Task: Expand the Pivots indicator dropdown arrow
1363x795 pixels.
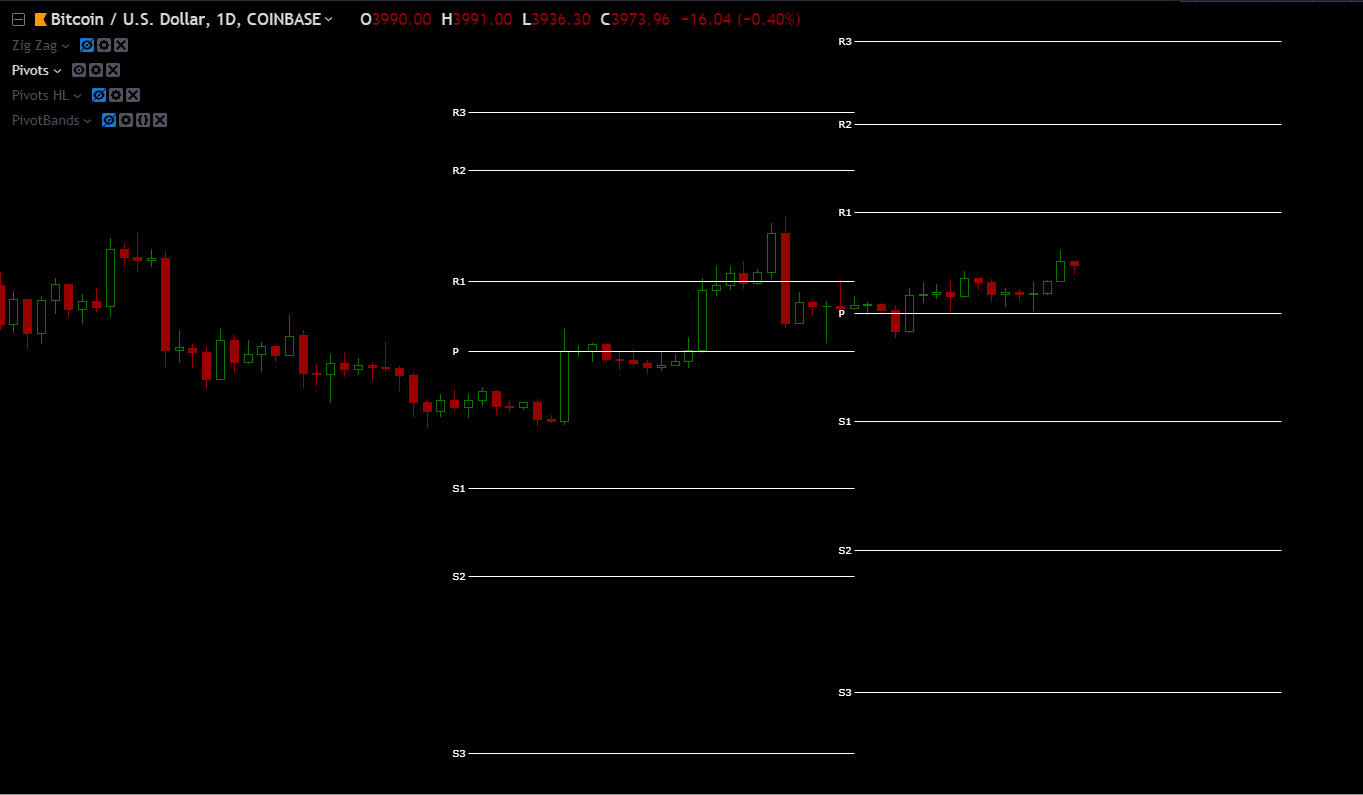Action: [x=58, y=71]
